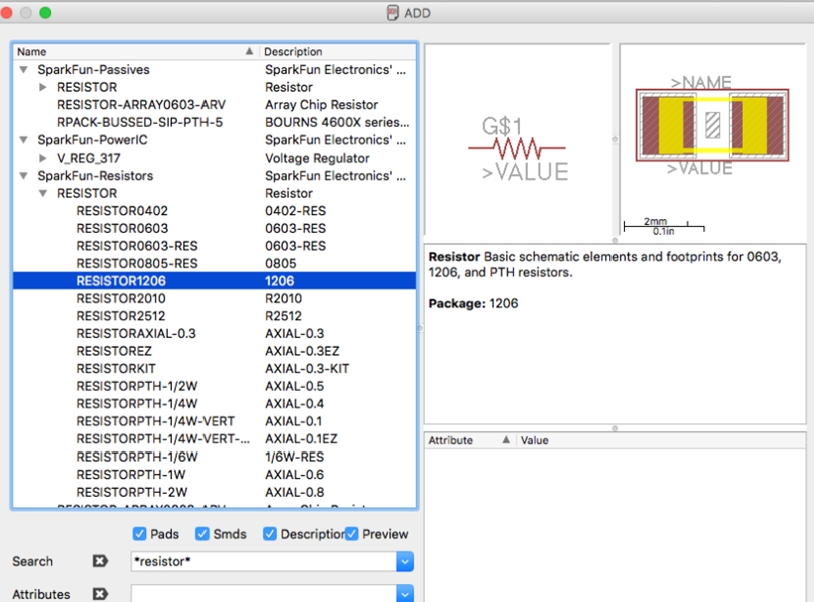Click the Name column sort arrow

tap(249, 51)
